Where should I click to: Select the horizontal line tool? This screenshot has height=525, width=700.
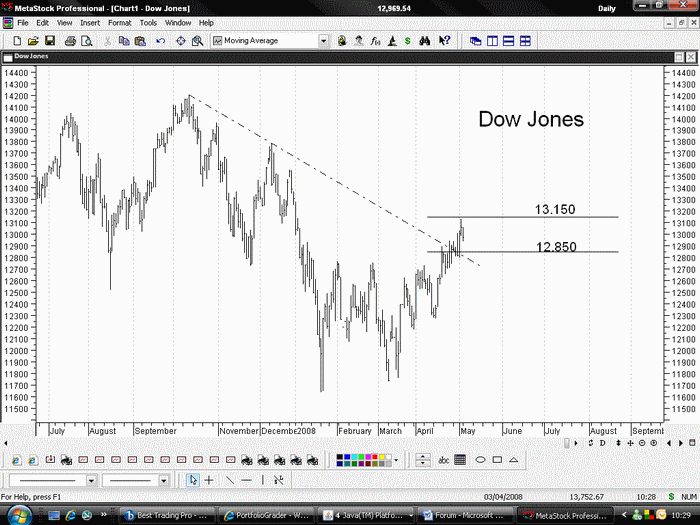coord(246,480)
